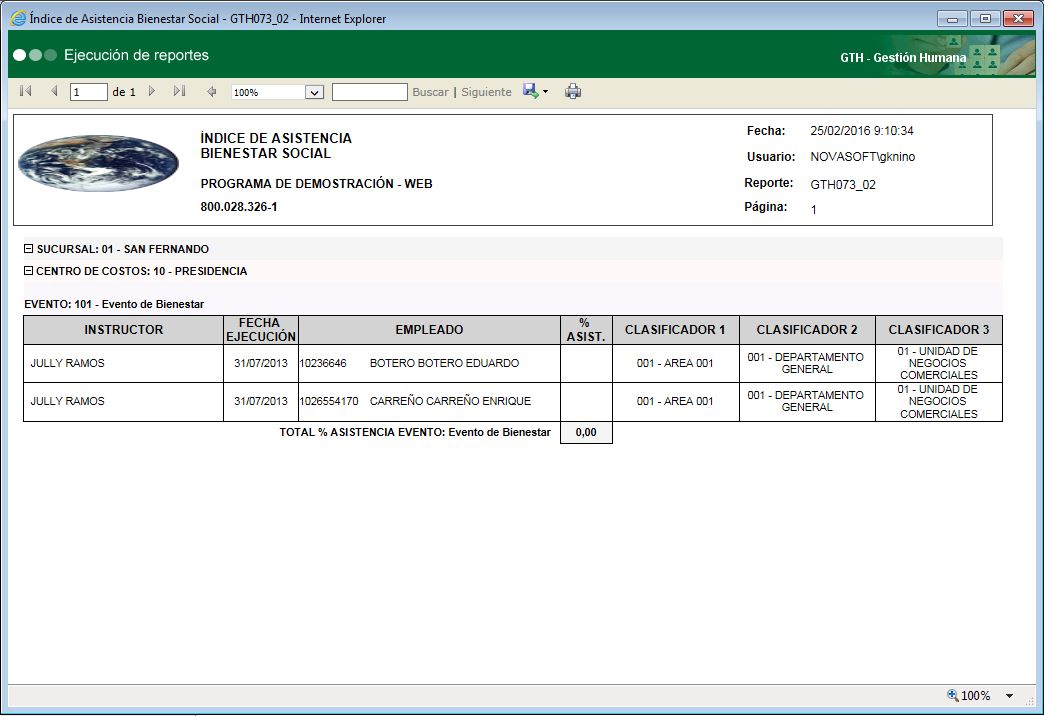Click the Internet Explorer title bar icon
The width and height of the screenshot is (1044, 716).
[17, 18]
